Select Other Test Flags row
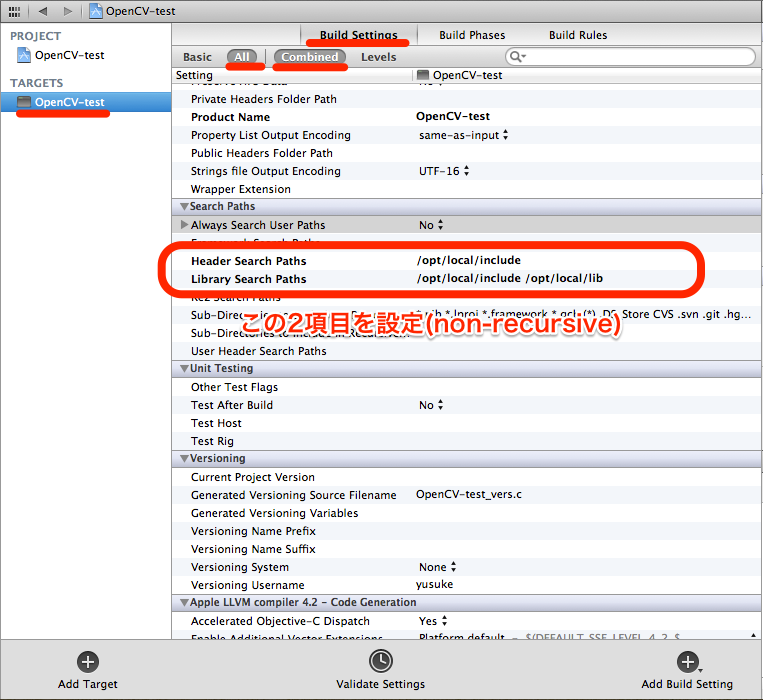The image size is (763, 700). coord(466,387)
